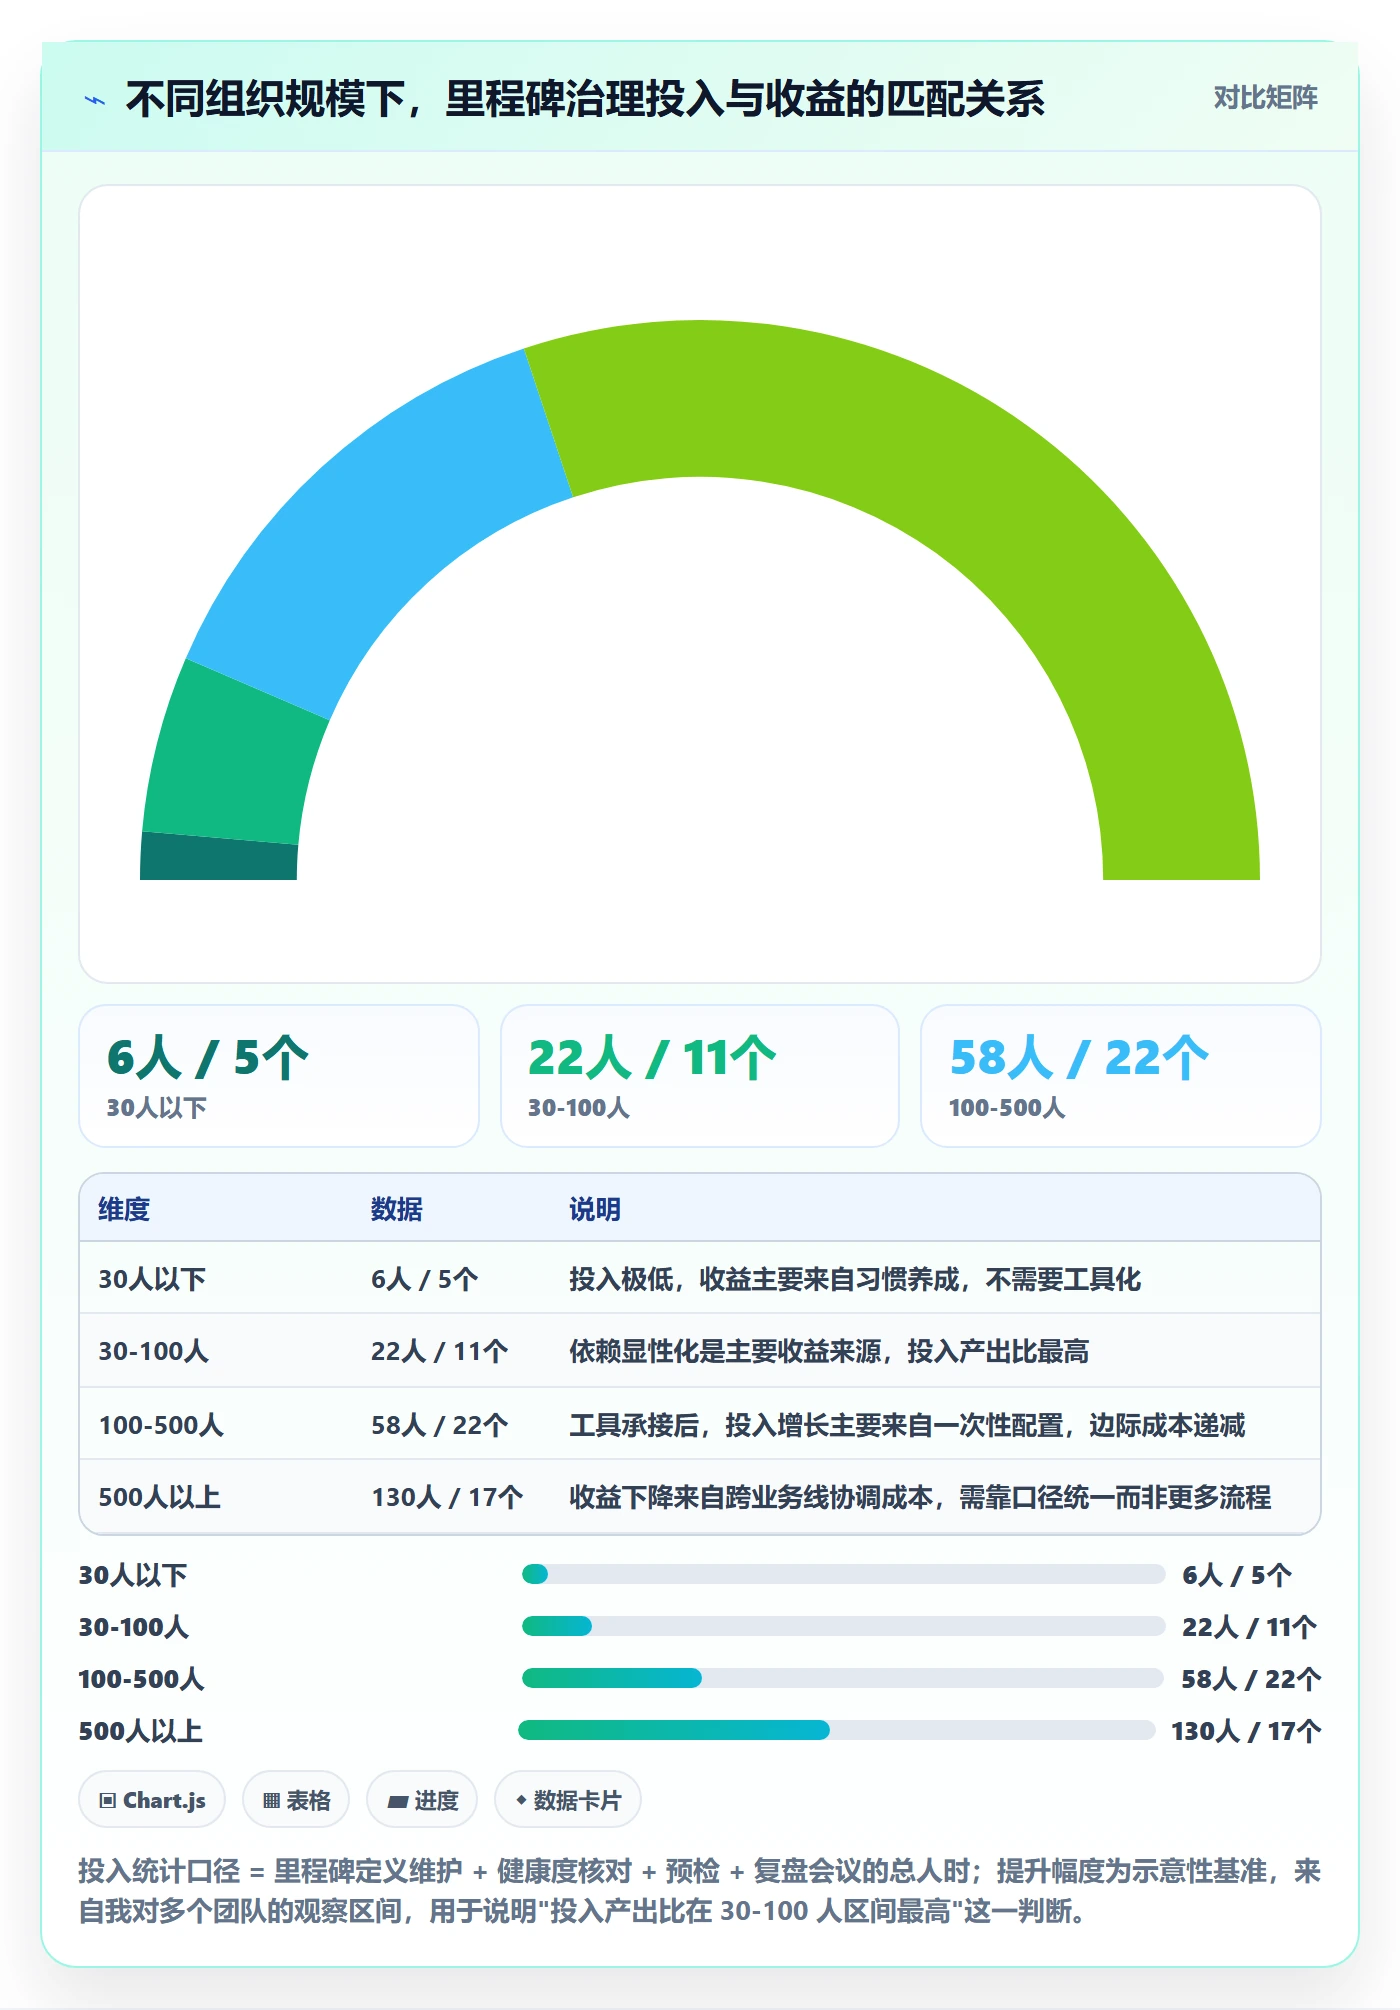The width and height of the screenshot is (1400, 2010).
Task: Click the progress bar in the 30-100人 row
Action: (x=843, y=1626)
